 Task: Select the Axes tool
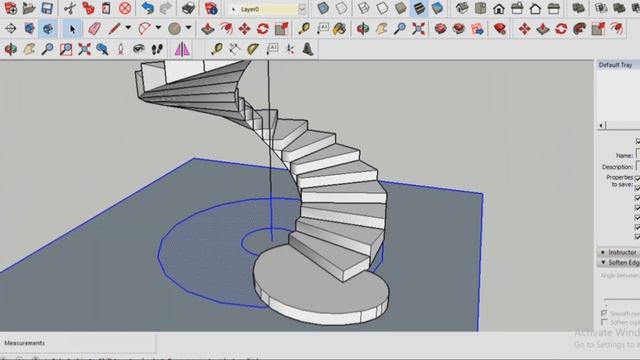[x=290, y=49]
